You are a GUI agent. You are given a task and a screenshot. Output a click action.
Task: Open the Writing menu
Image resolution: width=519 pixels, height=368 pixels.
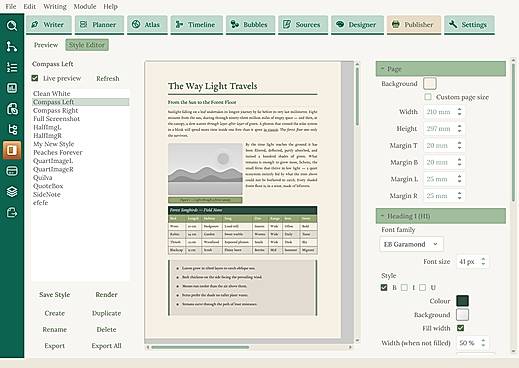click(x=55, y=6)
